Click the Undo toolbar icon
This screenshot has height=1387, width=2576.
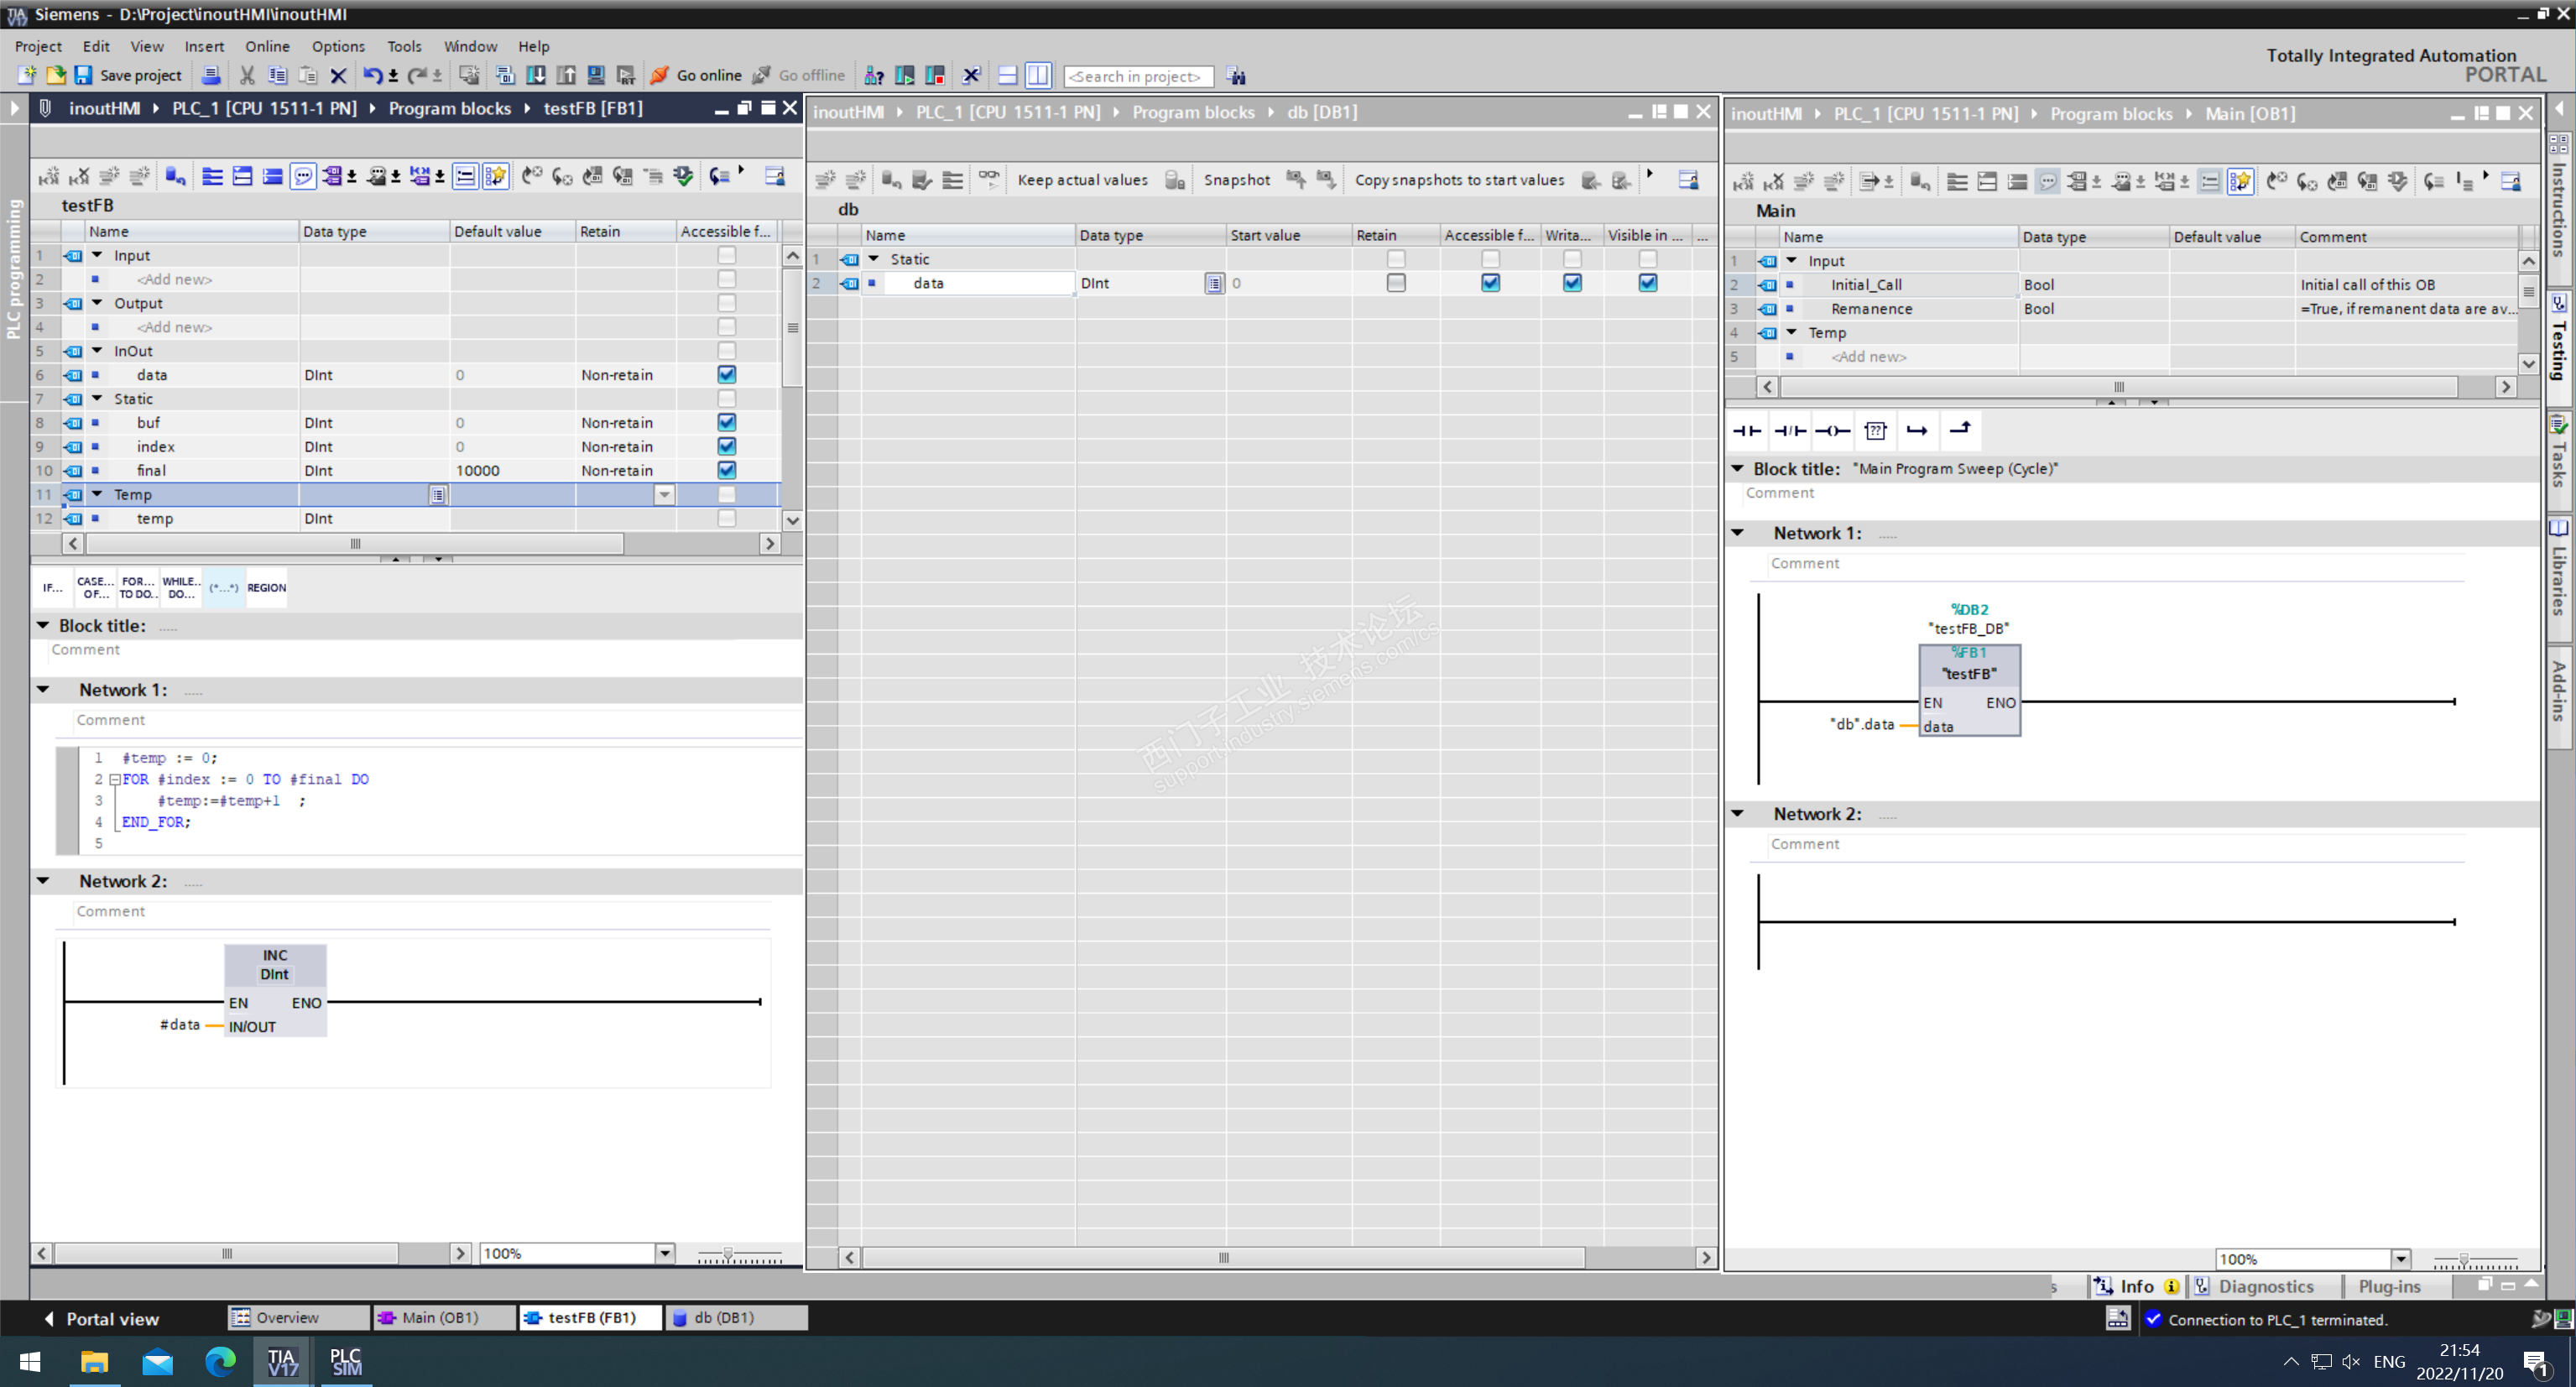372,75
